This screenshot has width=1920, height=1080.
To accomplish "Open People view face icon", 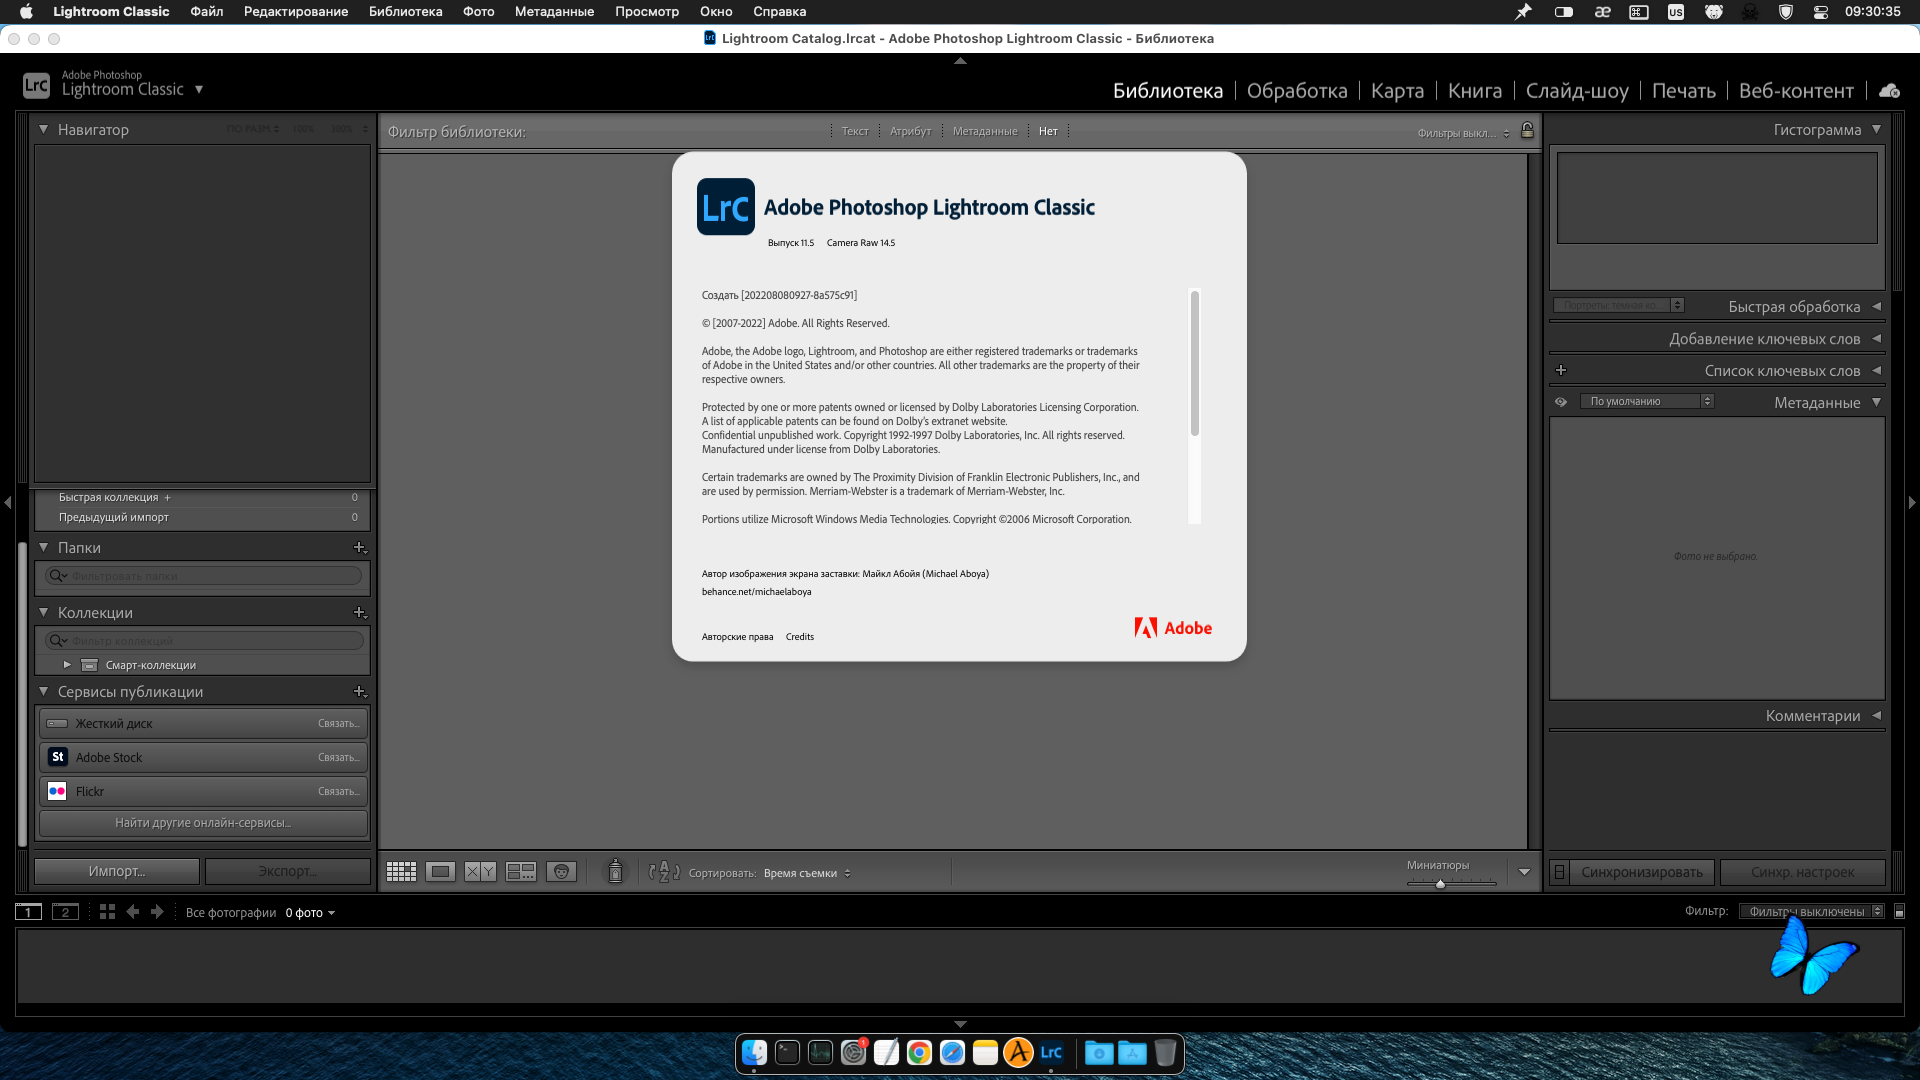I will pyautogui.click(x=562, y=872).
